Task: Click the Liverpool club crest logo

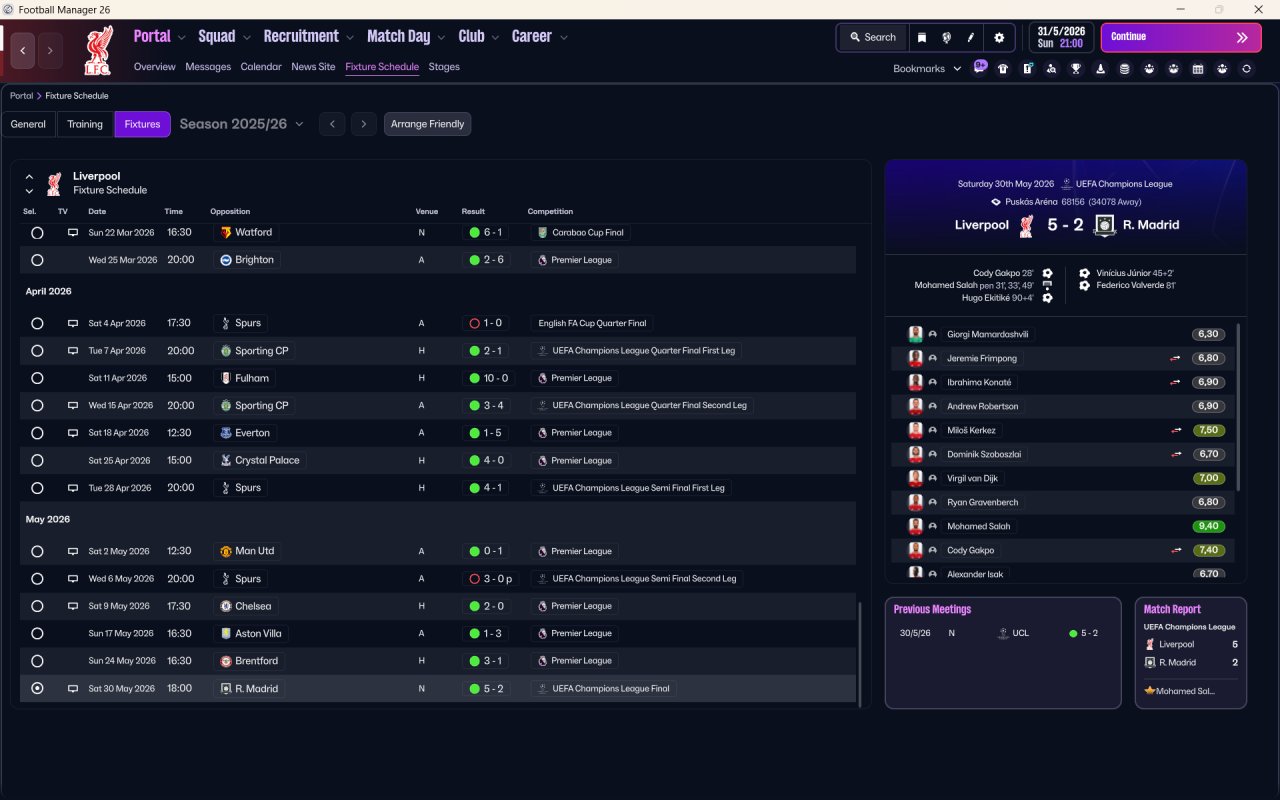Action: 98,51
